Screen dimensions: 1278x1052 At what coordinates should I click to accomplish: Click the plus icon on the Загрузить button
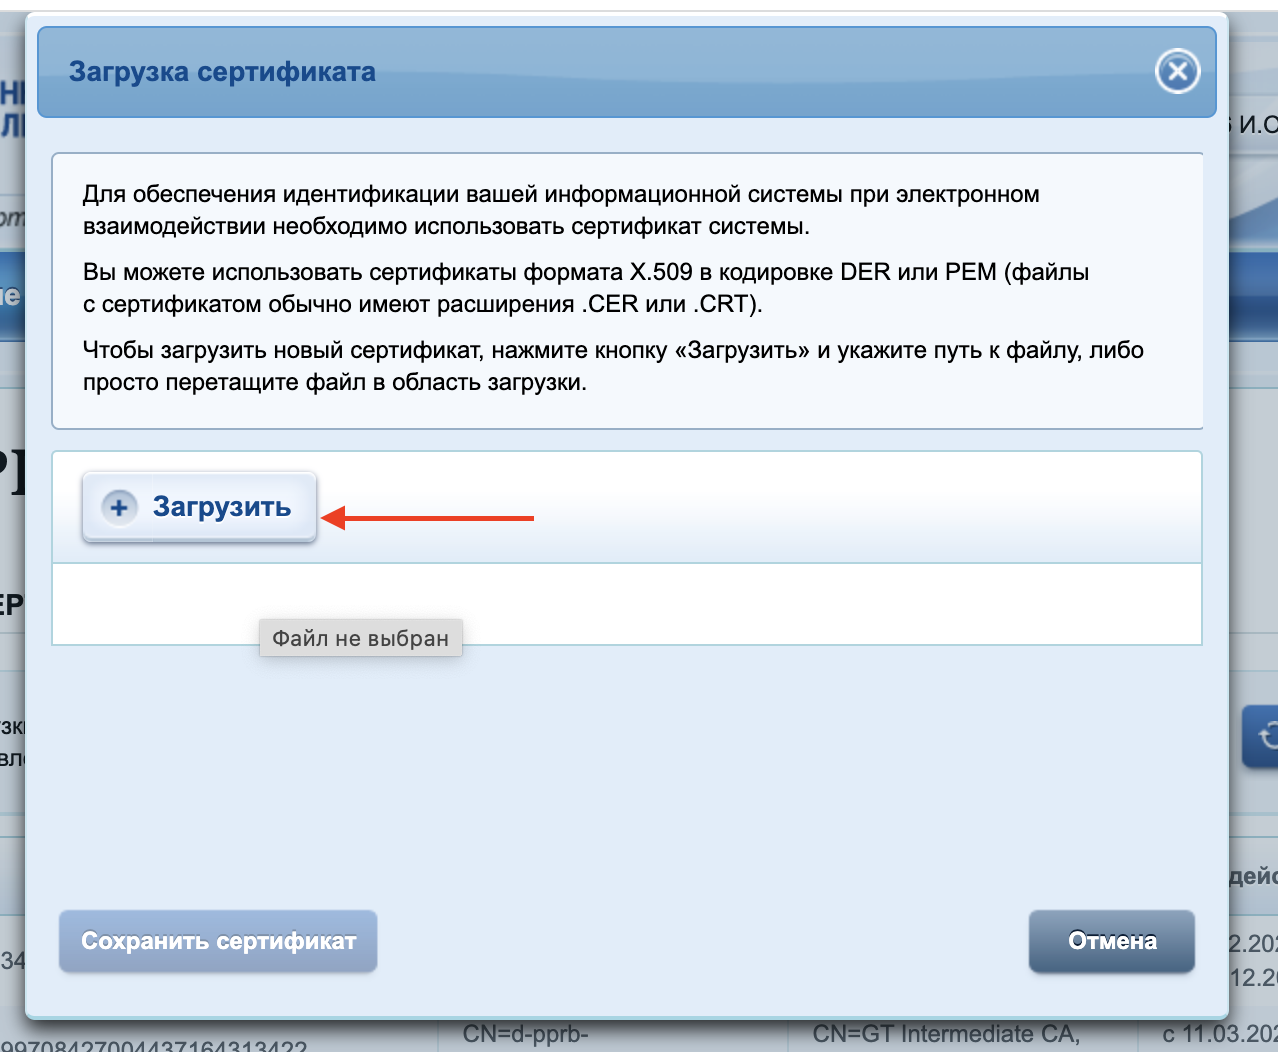point(118,507)
